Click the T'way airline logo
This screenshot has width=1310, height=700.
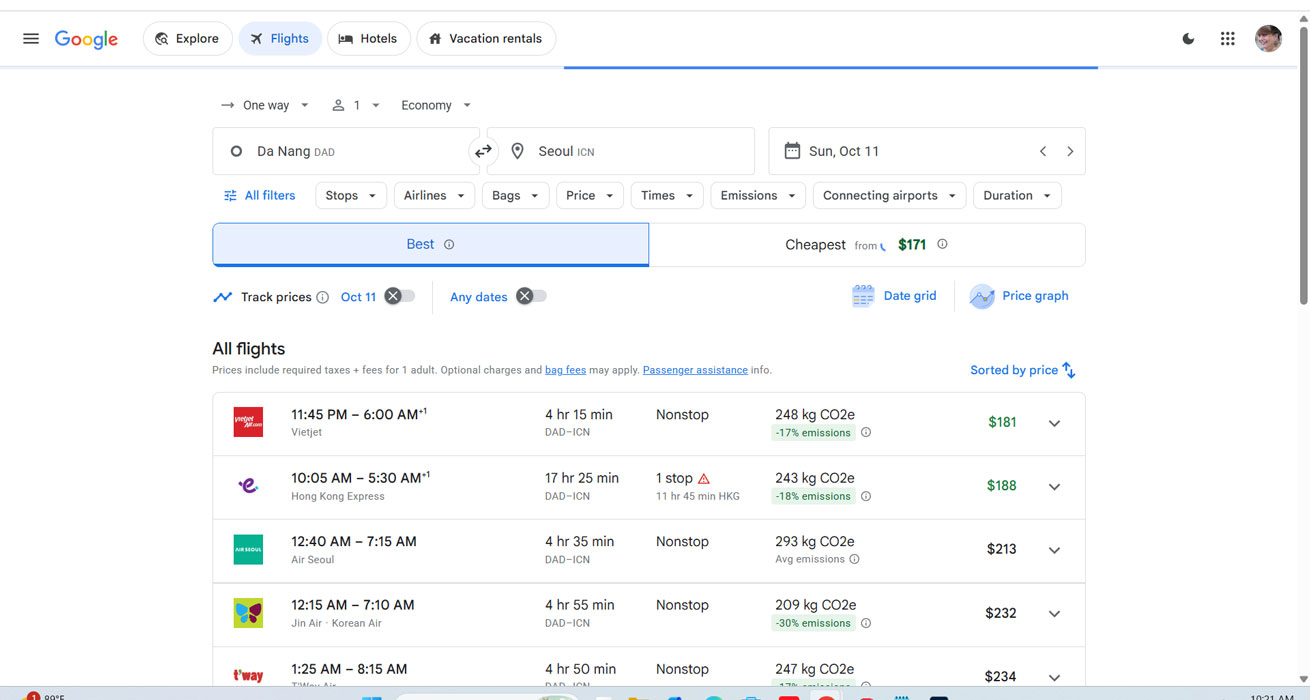click(x=248, y=676)
